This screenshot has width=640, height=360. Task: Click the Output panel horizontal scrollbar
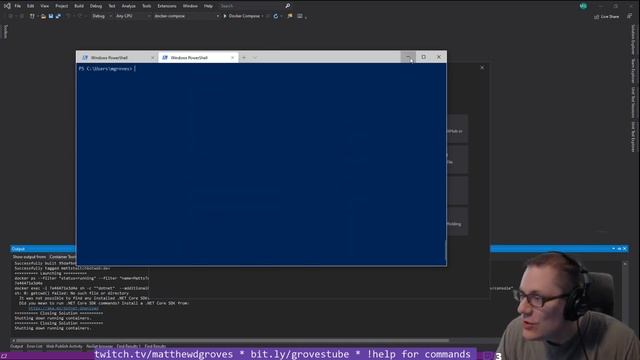click(x=233, y=340)
